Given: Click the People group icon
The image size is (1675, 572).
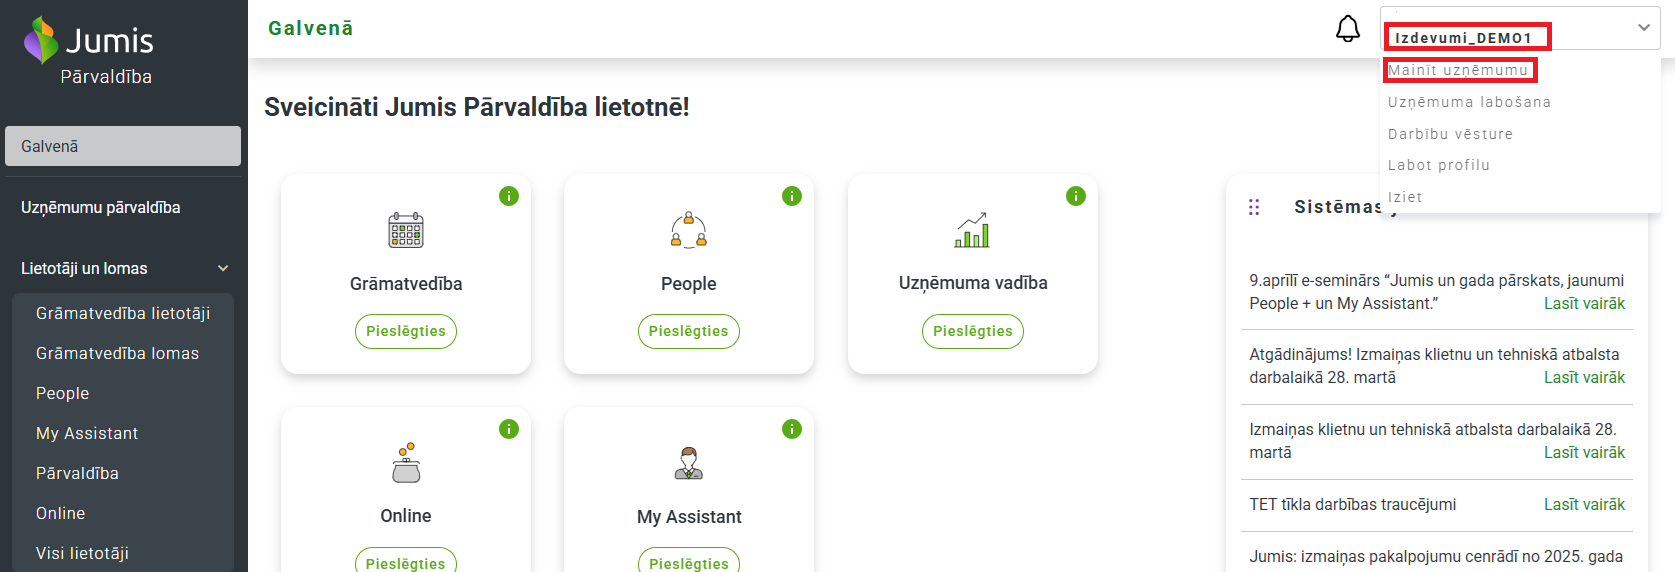Looking at the screenshot, I should click(689, 230).
